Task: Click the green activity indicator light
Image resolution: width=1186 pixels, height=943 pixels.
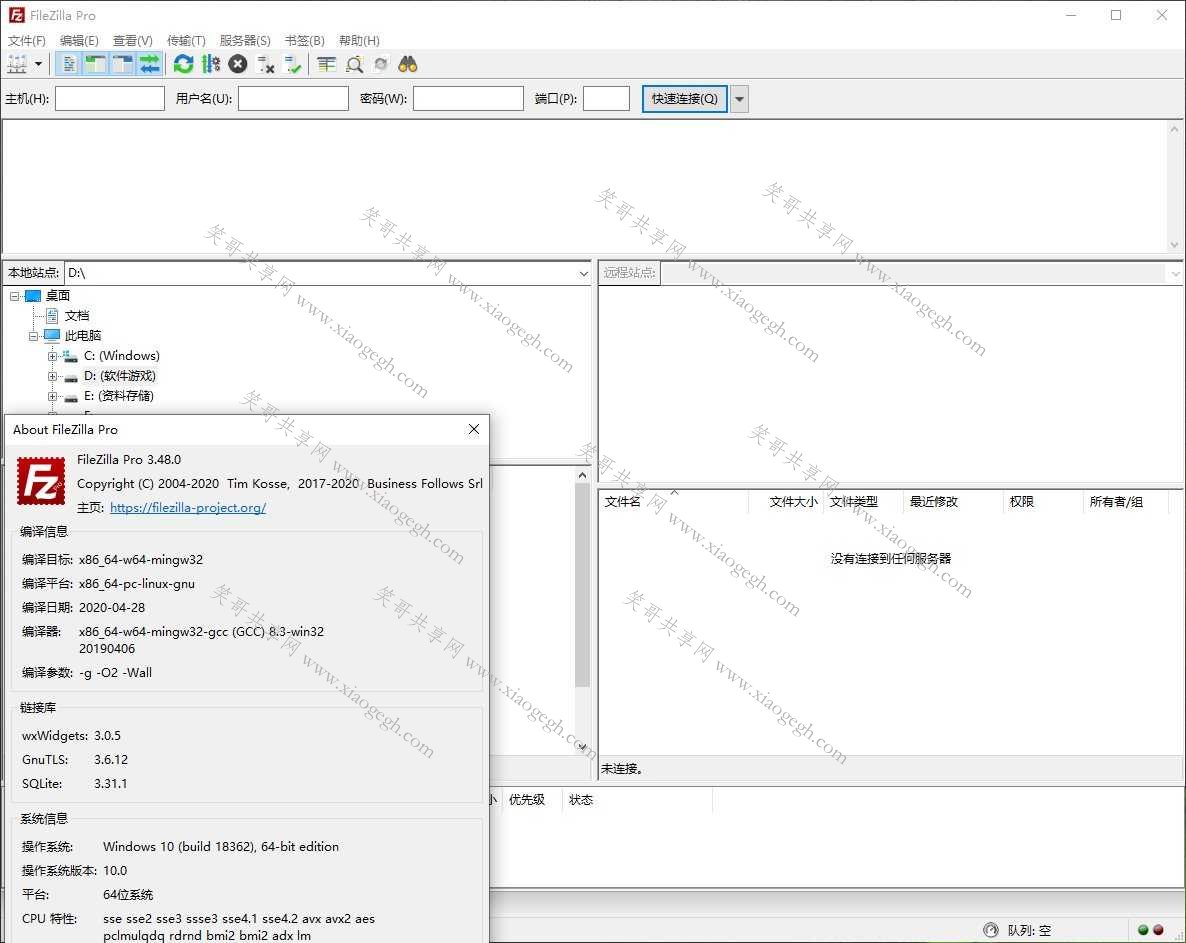Action: pos(1144,930)
